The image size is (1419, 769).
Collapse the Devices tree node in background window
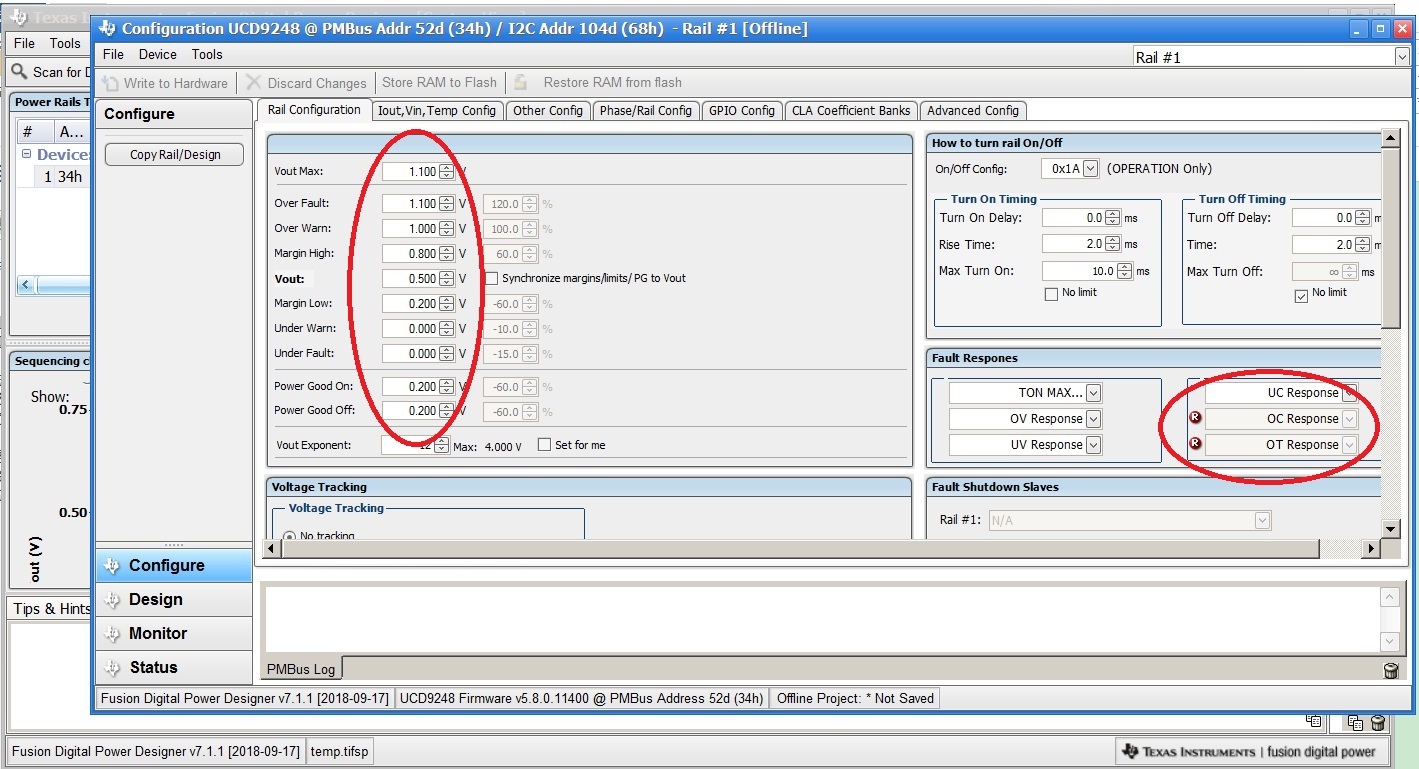click(x=26, y=155)
